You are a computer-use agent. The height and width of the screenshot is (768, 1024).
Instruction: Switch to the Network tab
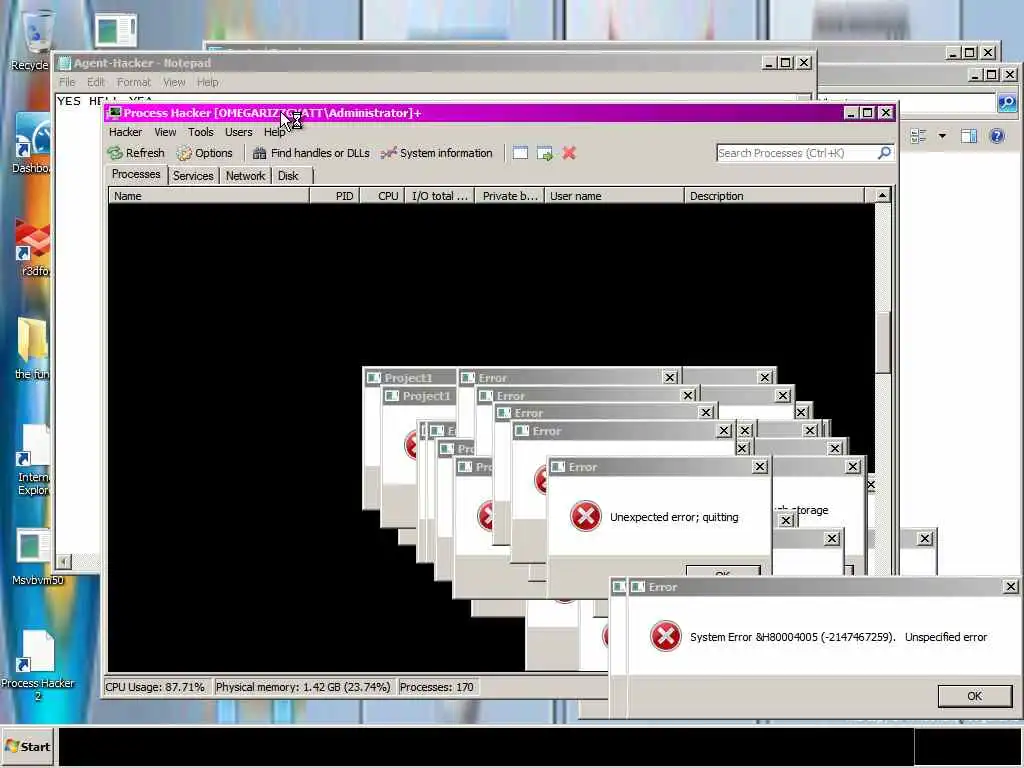pyautogui.click(x=246, y=176)
